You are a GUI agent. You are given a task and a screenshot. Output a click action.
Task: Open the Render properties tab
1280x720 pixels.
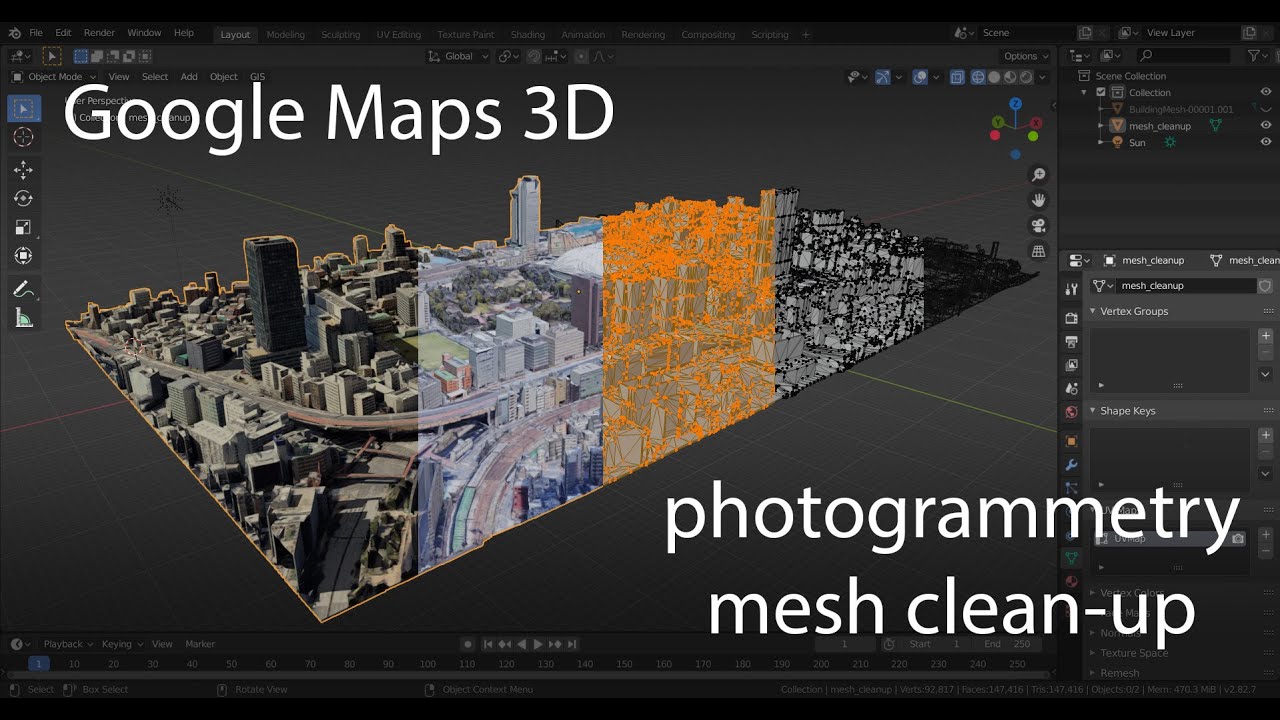(1071, 318)
